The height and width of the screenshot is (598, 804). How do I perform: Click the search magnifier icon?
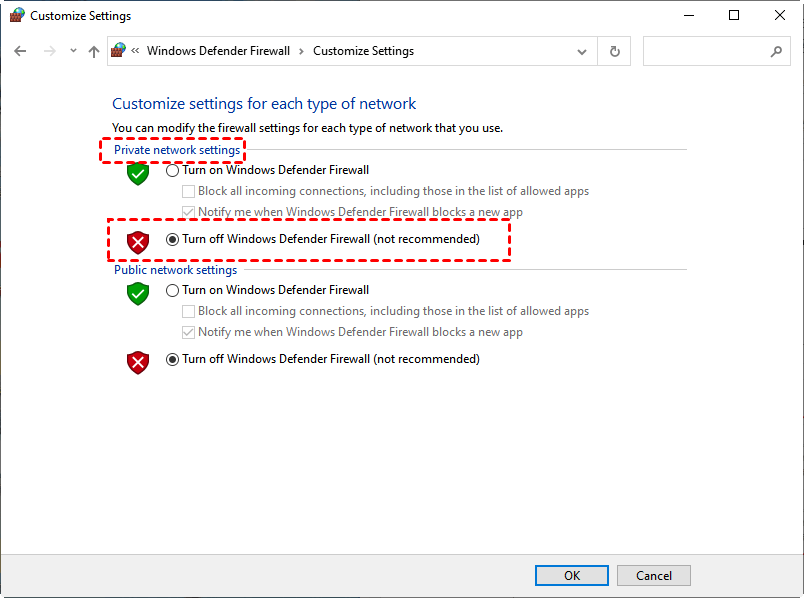pos(776,51)
